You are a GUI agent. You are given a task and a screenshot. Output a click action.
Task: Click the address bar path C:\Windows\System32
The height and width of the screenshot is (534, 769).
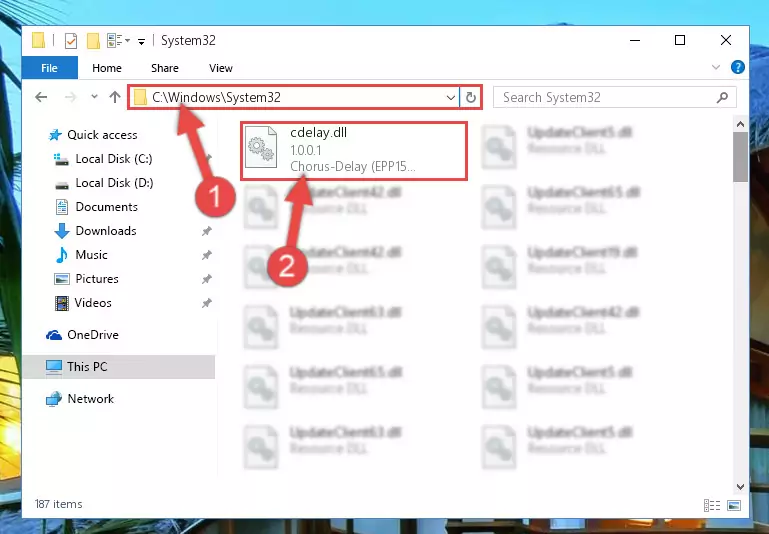click(x=216, y=97)
